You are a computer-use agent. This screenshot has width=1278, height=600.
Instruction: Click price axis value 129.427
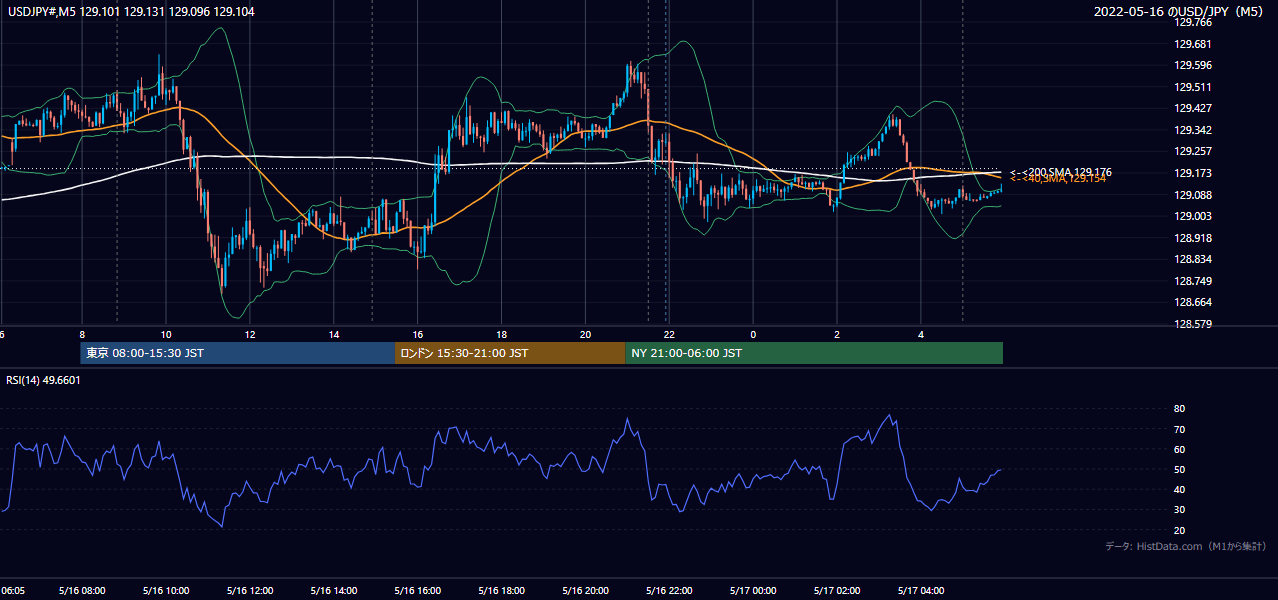[x=1192, y=108]
